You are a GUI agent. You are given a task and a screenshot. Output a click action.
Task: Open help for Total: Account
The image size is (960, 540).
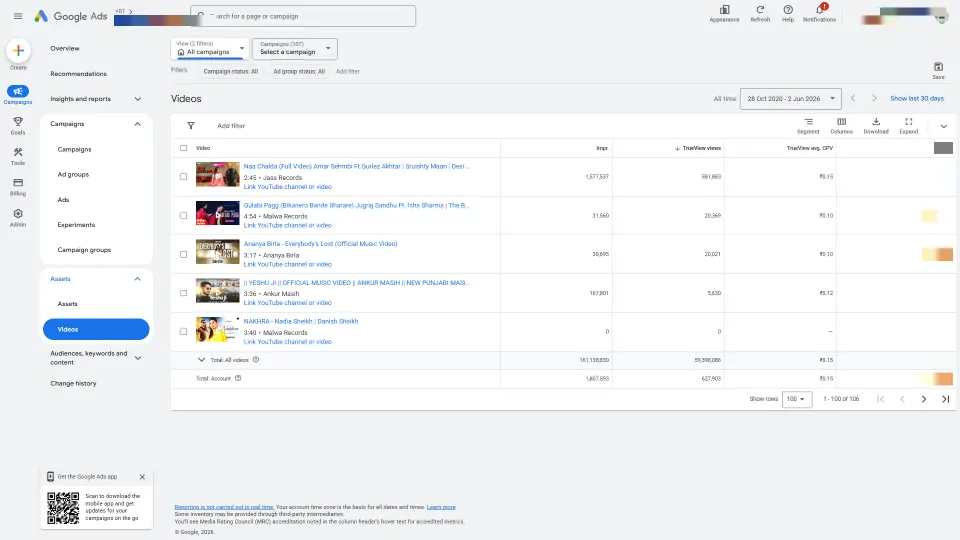(x=238, y=378)
